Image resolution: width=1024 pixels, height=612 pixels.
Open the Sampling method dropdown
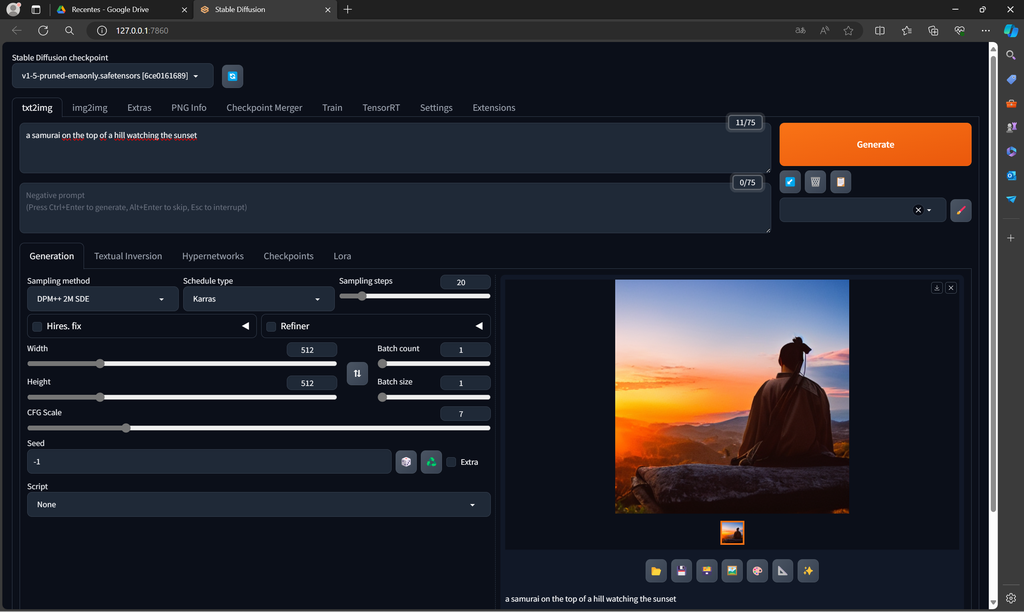click(103, 299)
